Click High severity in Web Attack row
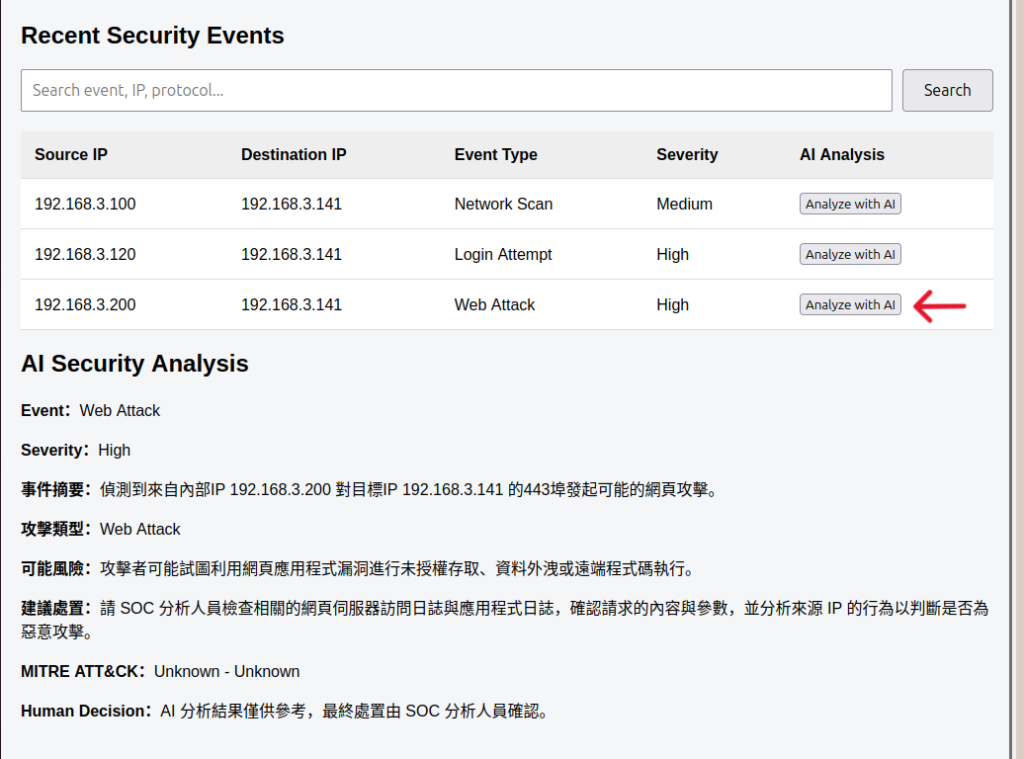The width and height of the screenshot is (1024, 759). [x=673, y=304]
